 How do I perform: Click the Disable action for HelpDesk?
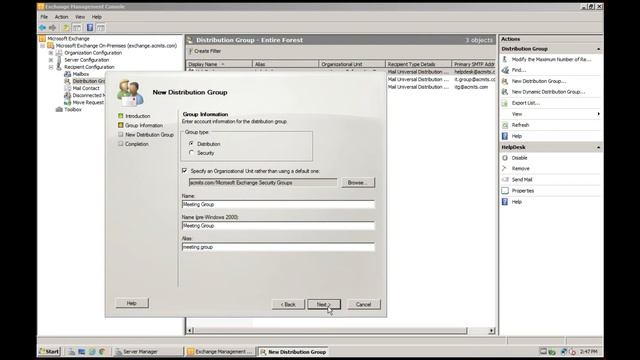click(x=520, y=158)
